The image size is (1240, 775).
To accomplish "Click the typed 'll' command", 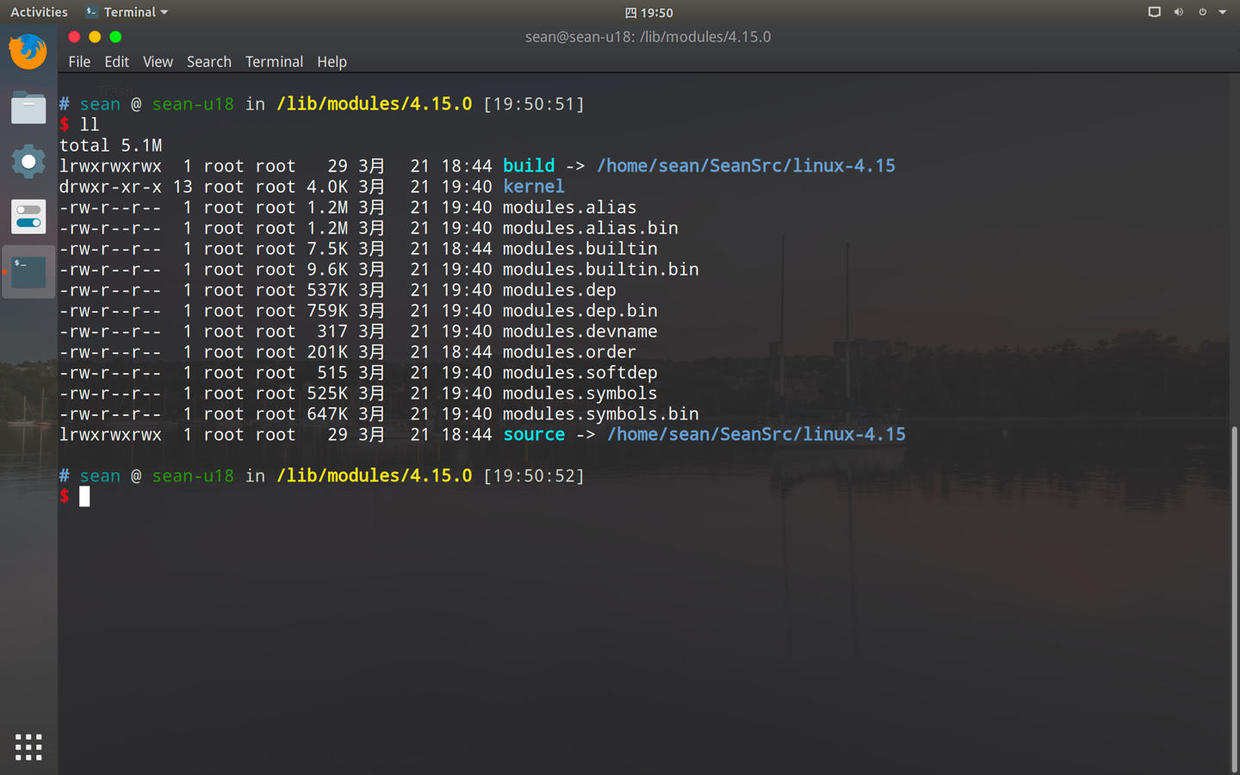I will [90, 124].
